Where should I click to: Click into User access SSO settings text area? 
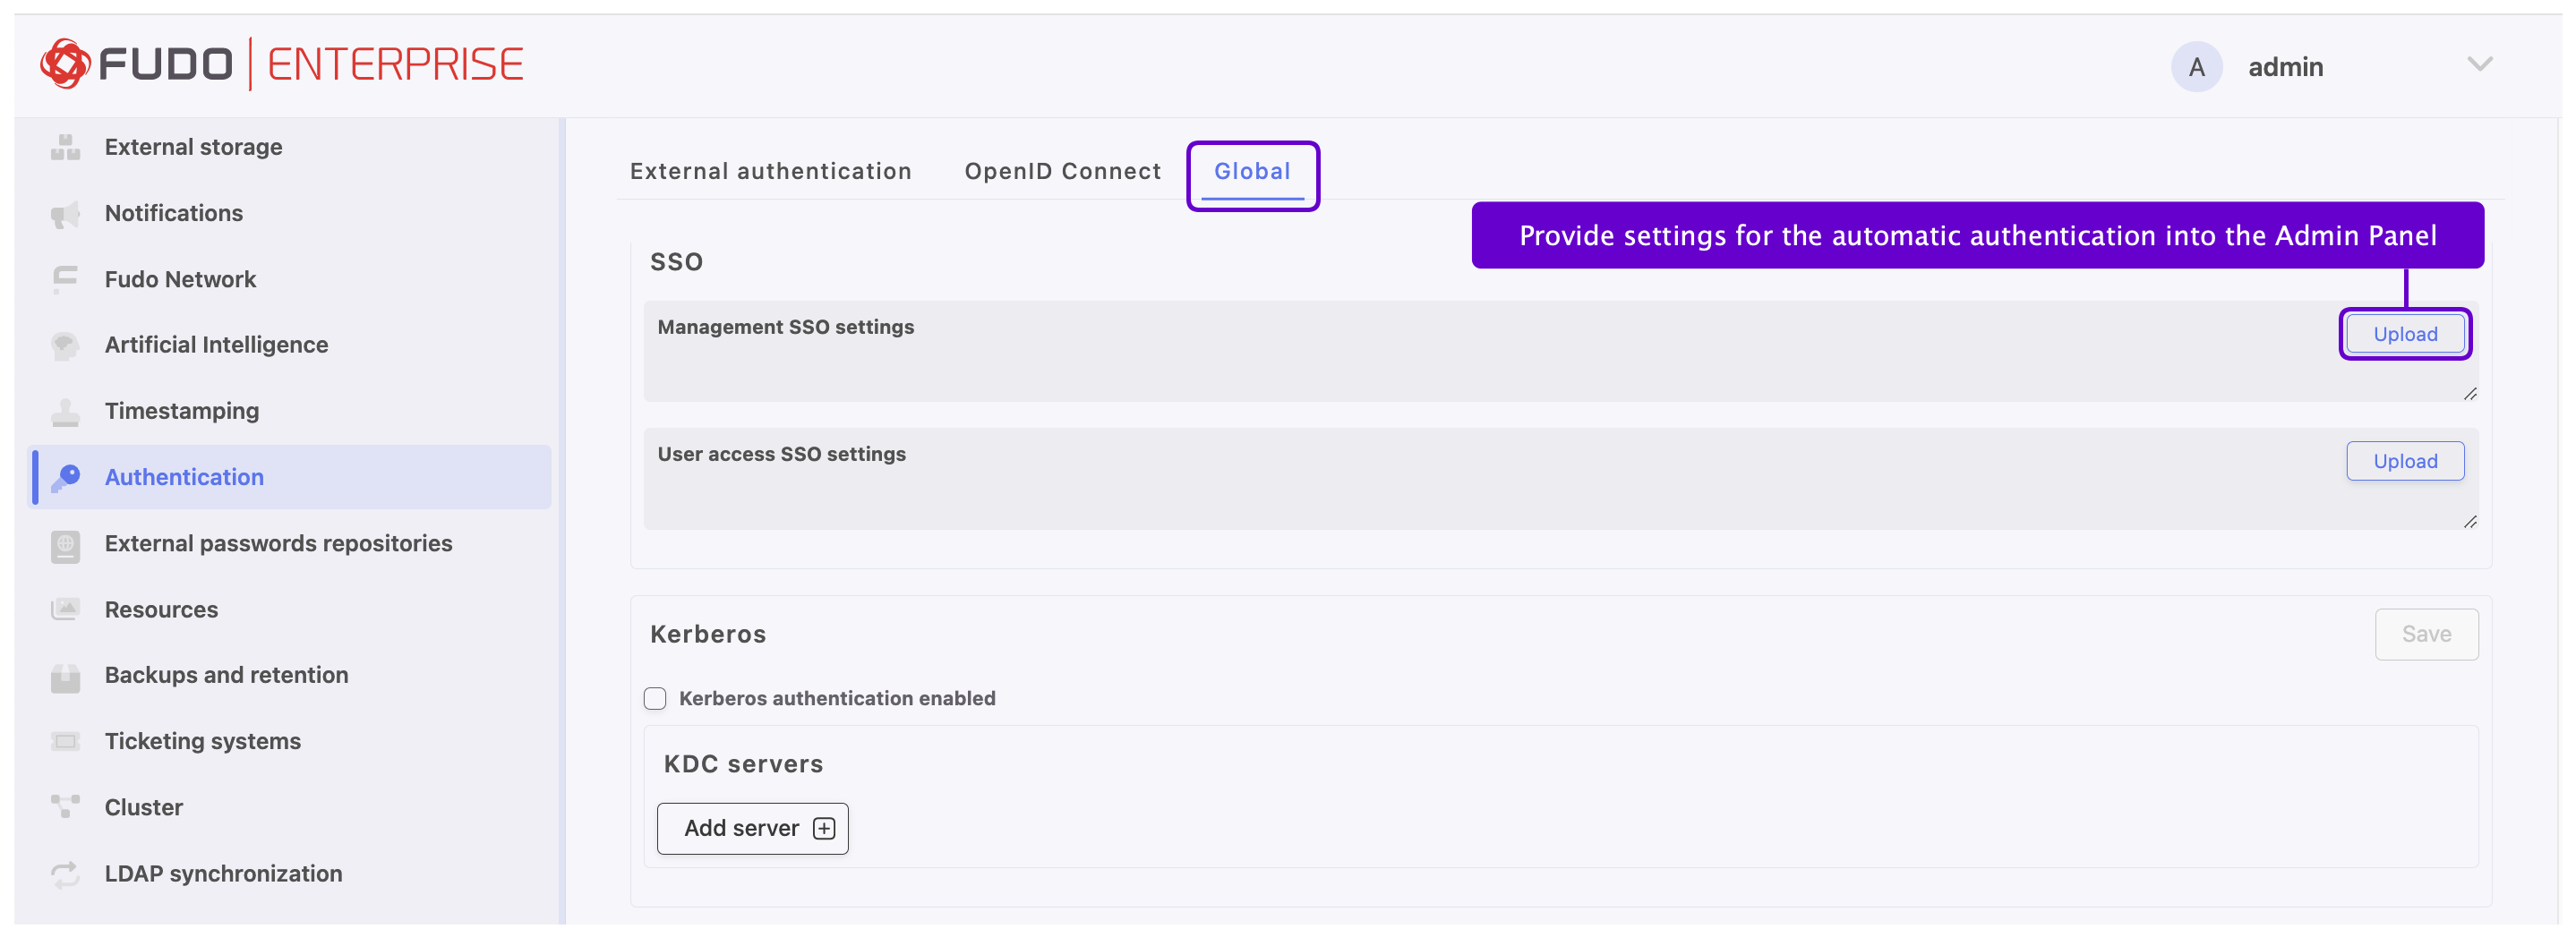[1561, 479]
